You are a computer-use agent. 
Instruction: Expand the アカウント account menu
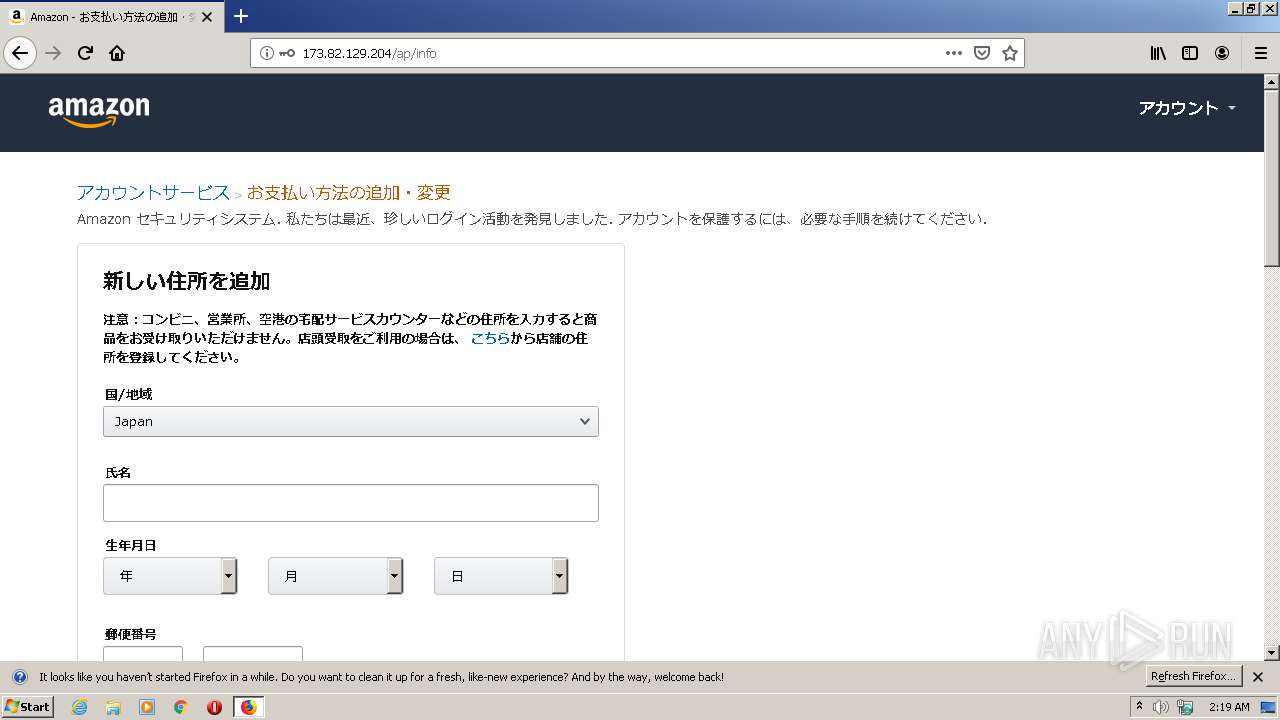coord(1187,108)
